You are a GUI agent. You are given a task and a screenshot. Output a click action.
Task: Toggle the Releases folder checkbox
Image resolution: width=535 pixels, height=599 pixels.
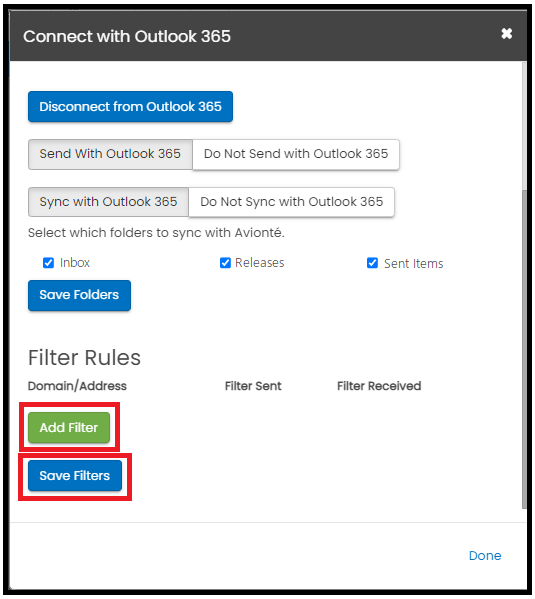[x=225, y=263]
